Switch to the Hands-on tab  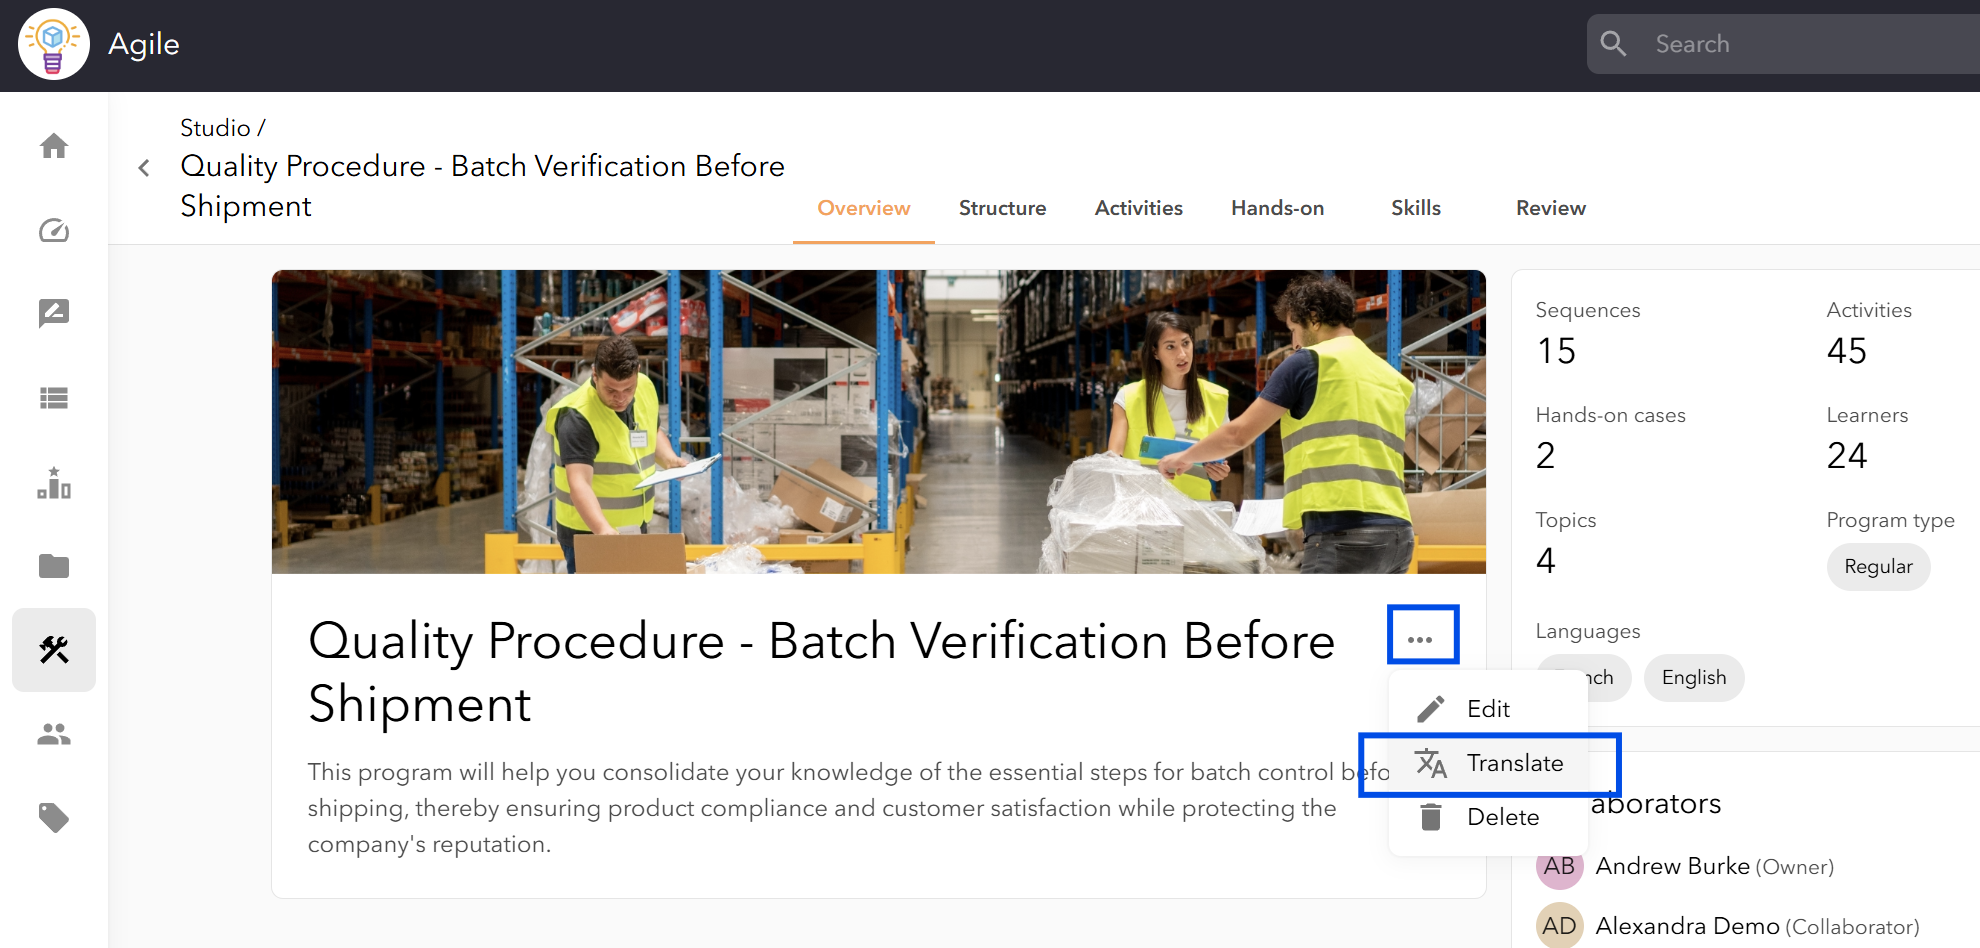1277,208
